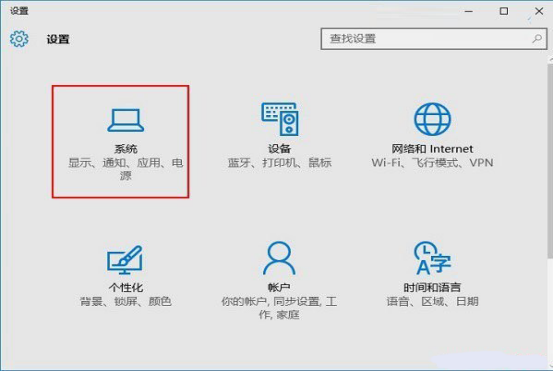Image resolution: width=554 pixels, height=372 pixels.
Task: Click the 网络和 Internet title
Action: (432, 149)
